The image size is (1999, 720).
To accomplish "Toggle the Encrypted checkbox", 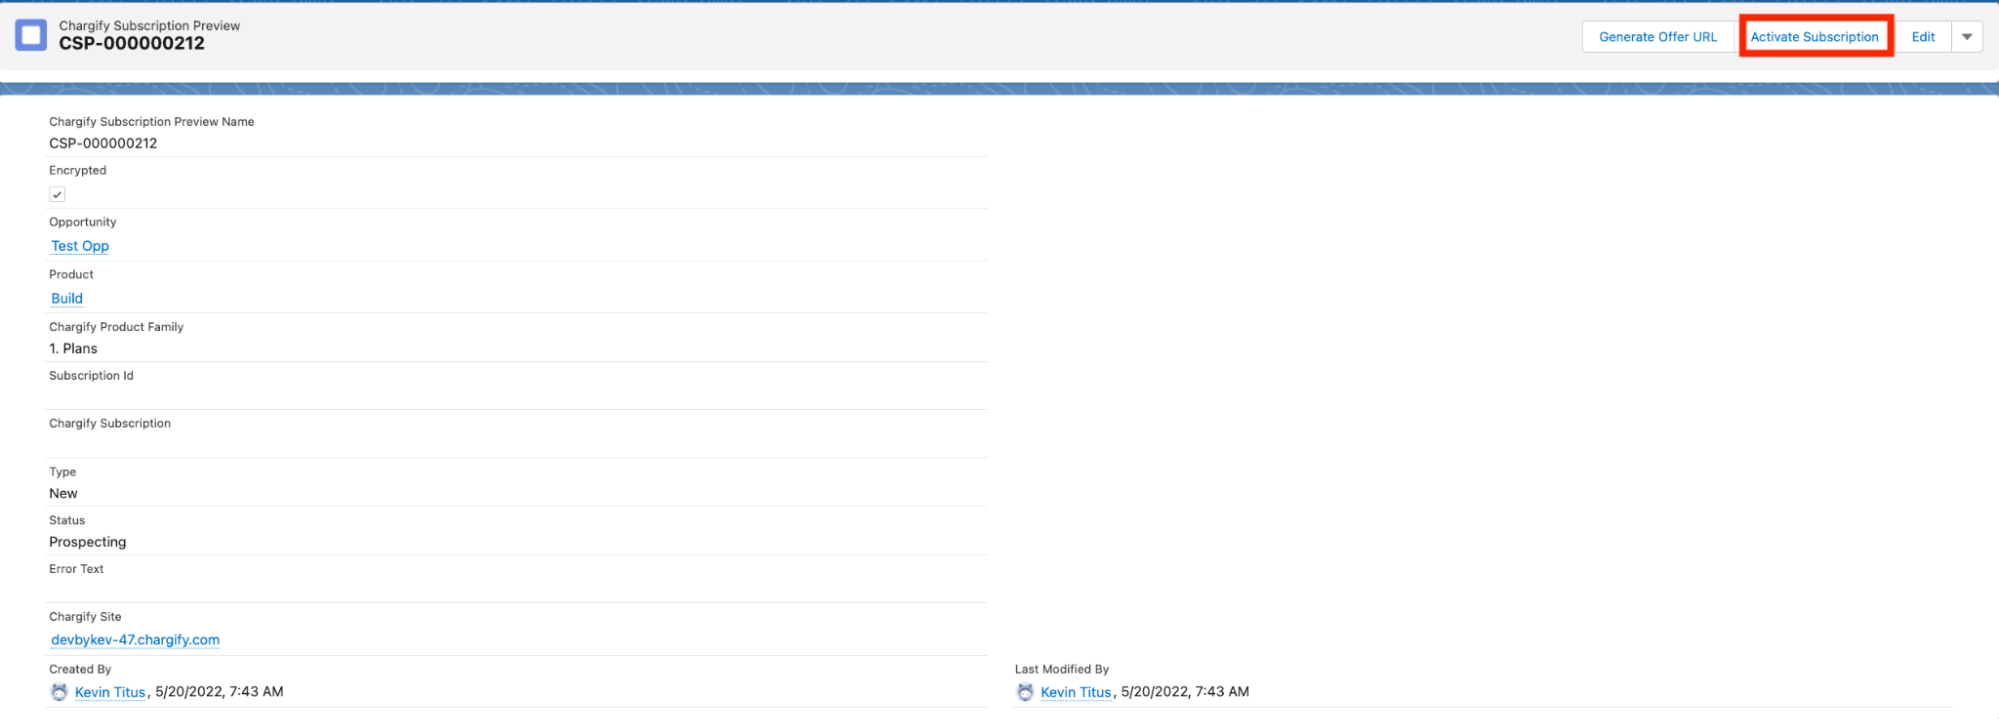I will pos(58,195).
